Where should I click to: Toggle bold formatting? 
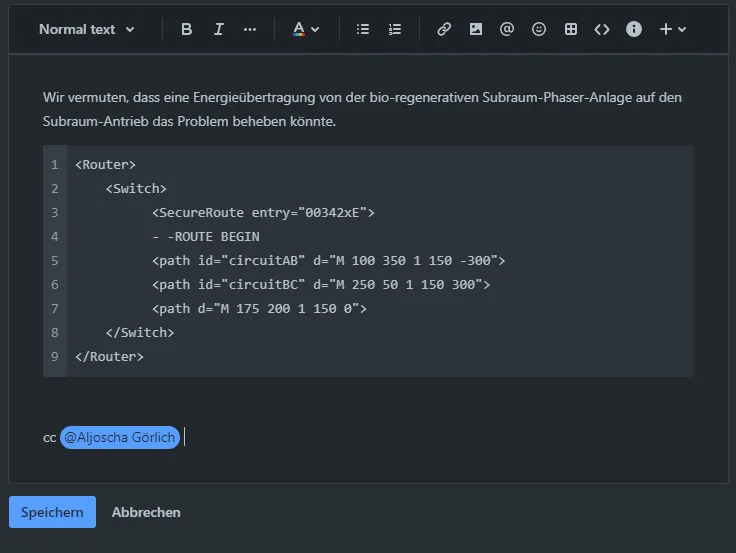(186, 30)
